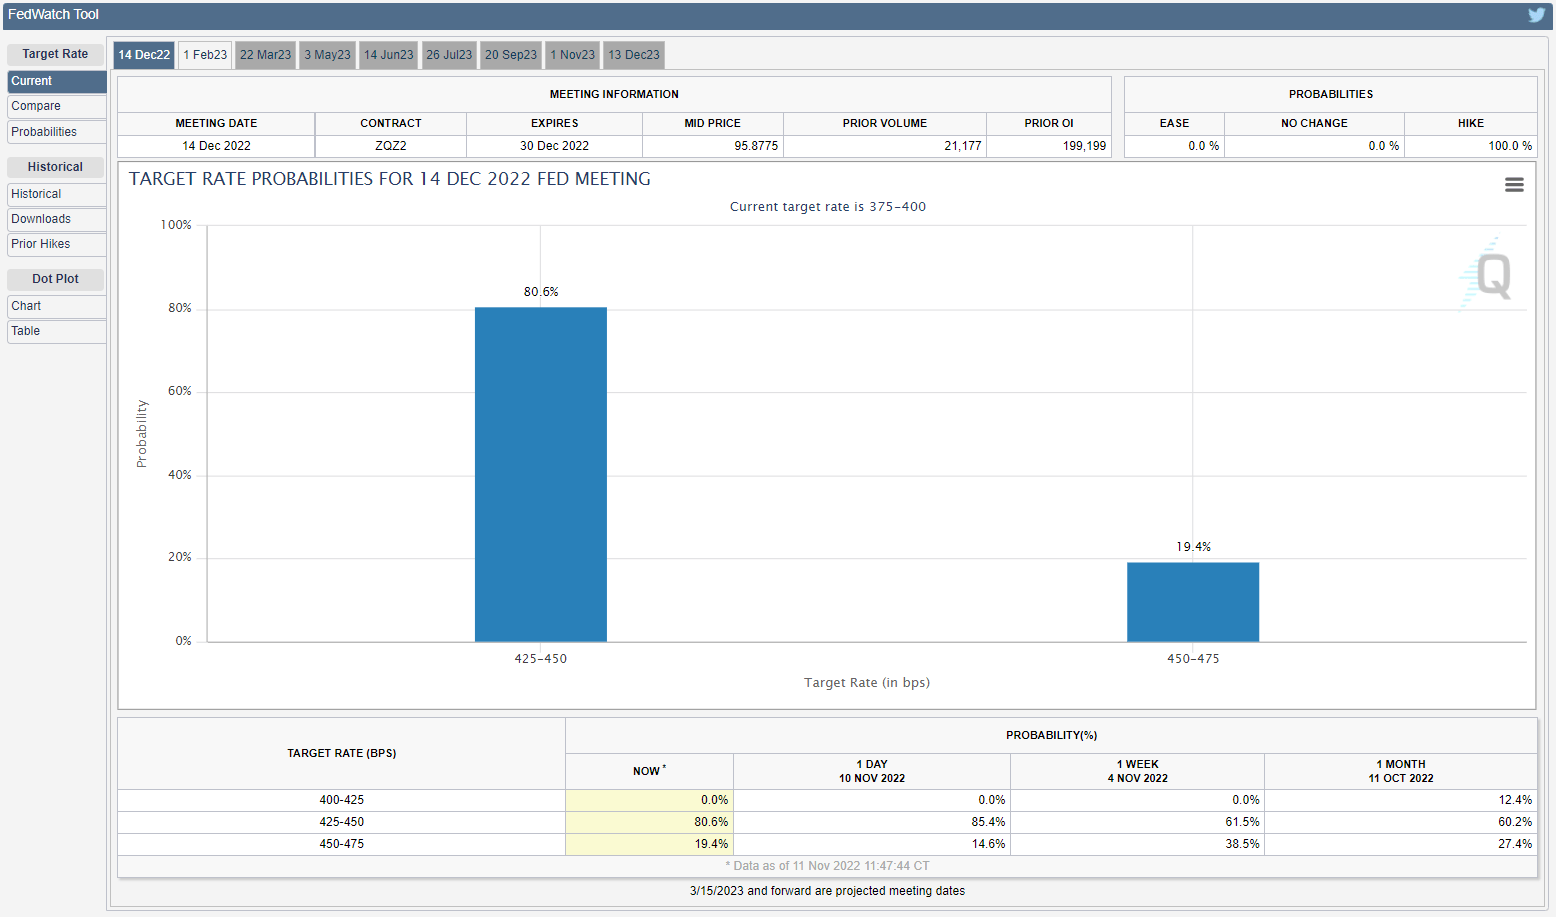Click the 14 Dec 2022 meeting date cell
1556x917 pixels.
coord(216,146)
